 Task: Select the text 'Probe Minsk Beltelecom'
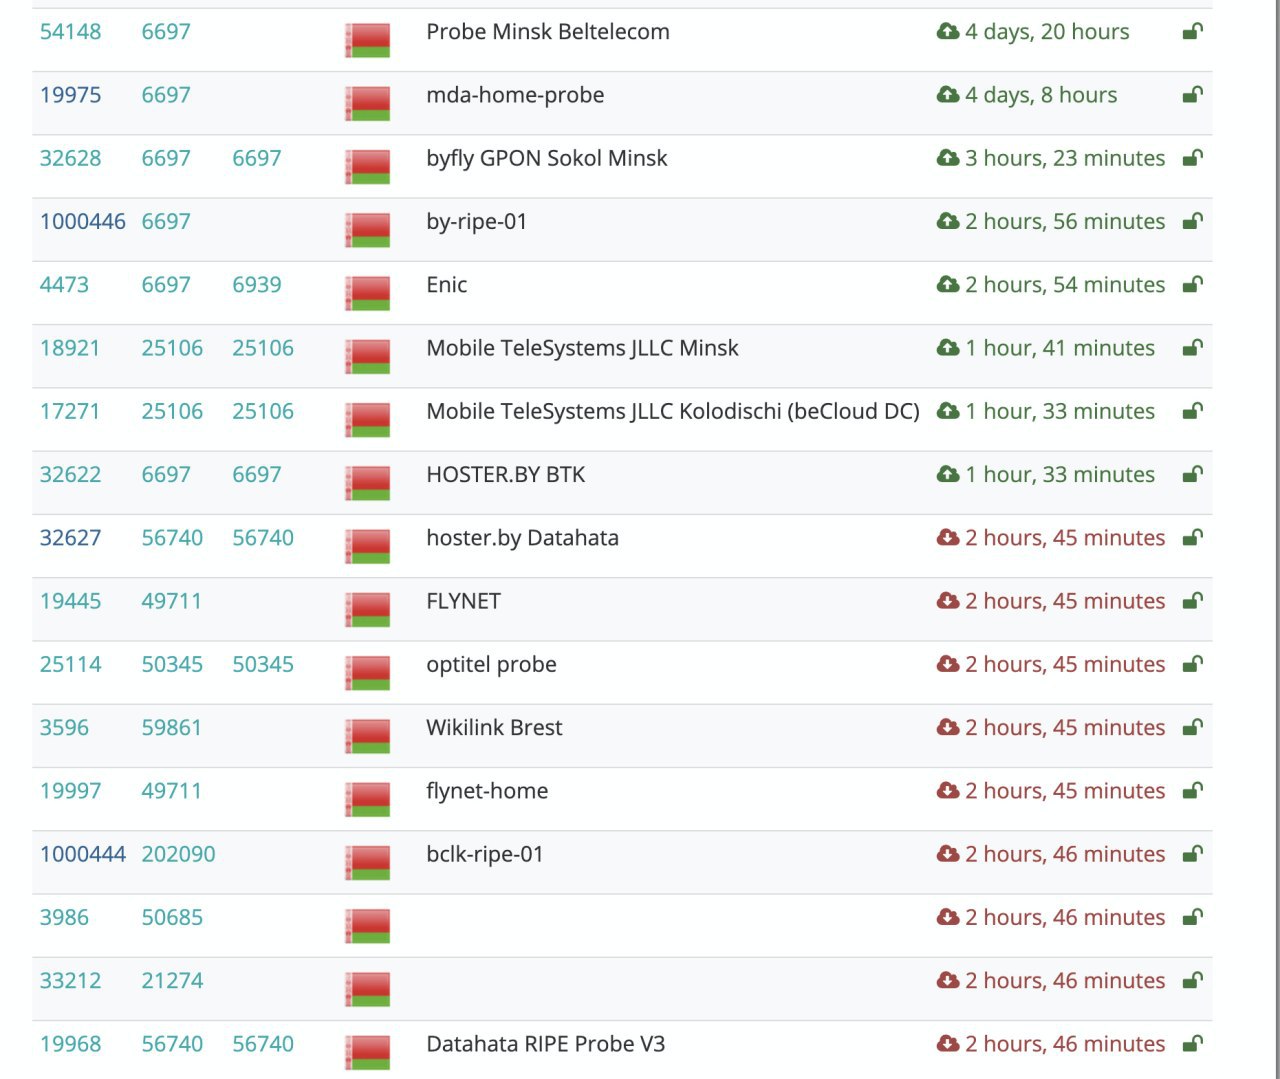pyautogui.click(x=548, y=32)
